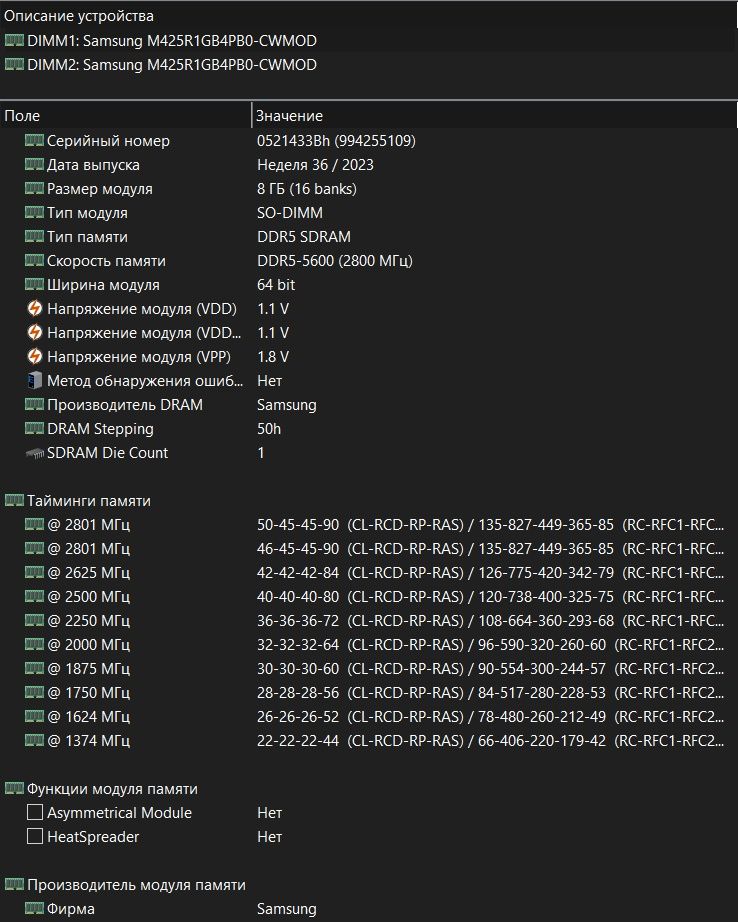Select the DDR5 SDRAM value
Screen dimensions: 738x922
tap(304, 237)
